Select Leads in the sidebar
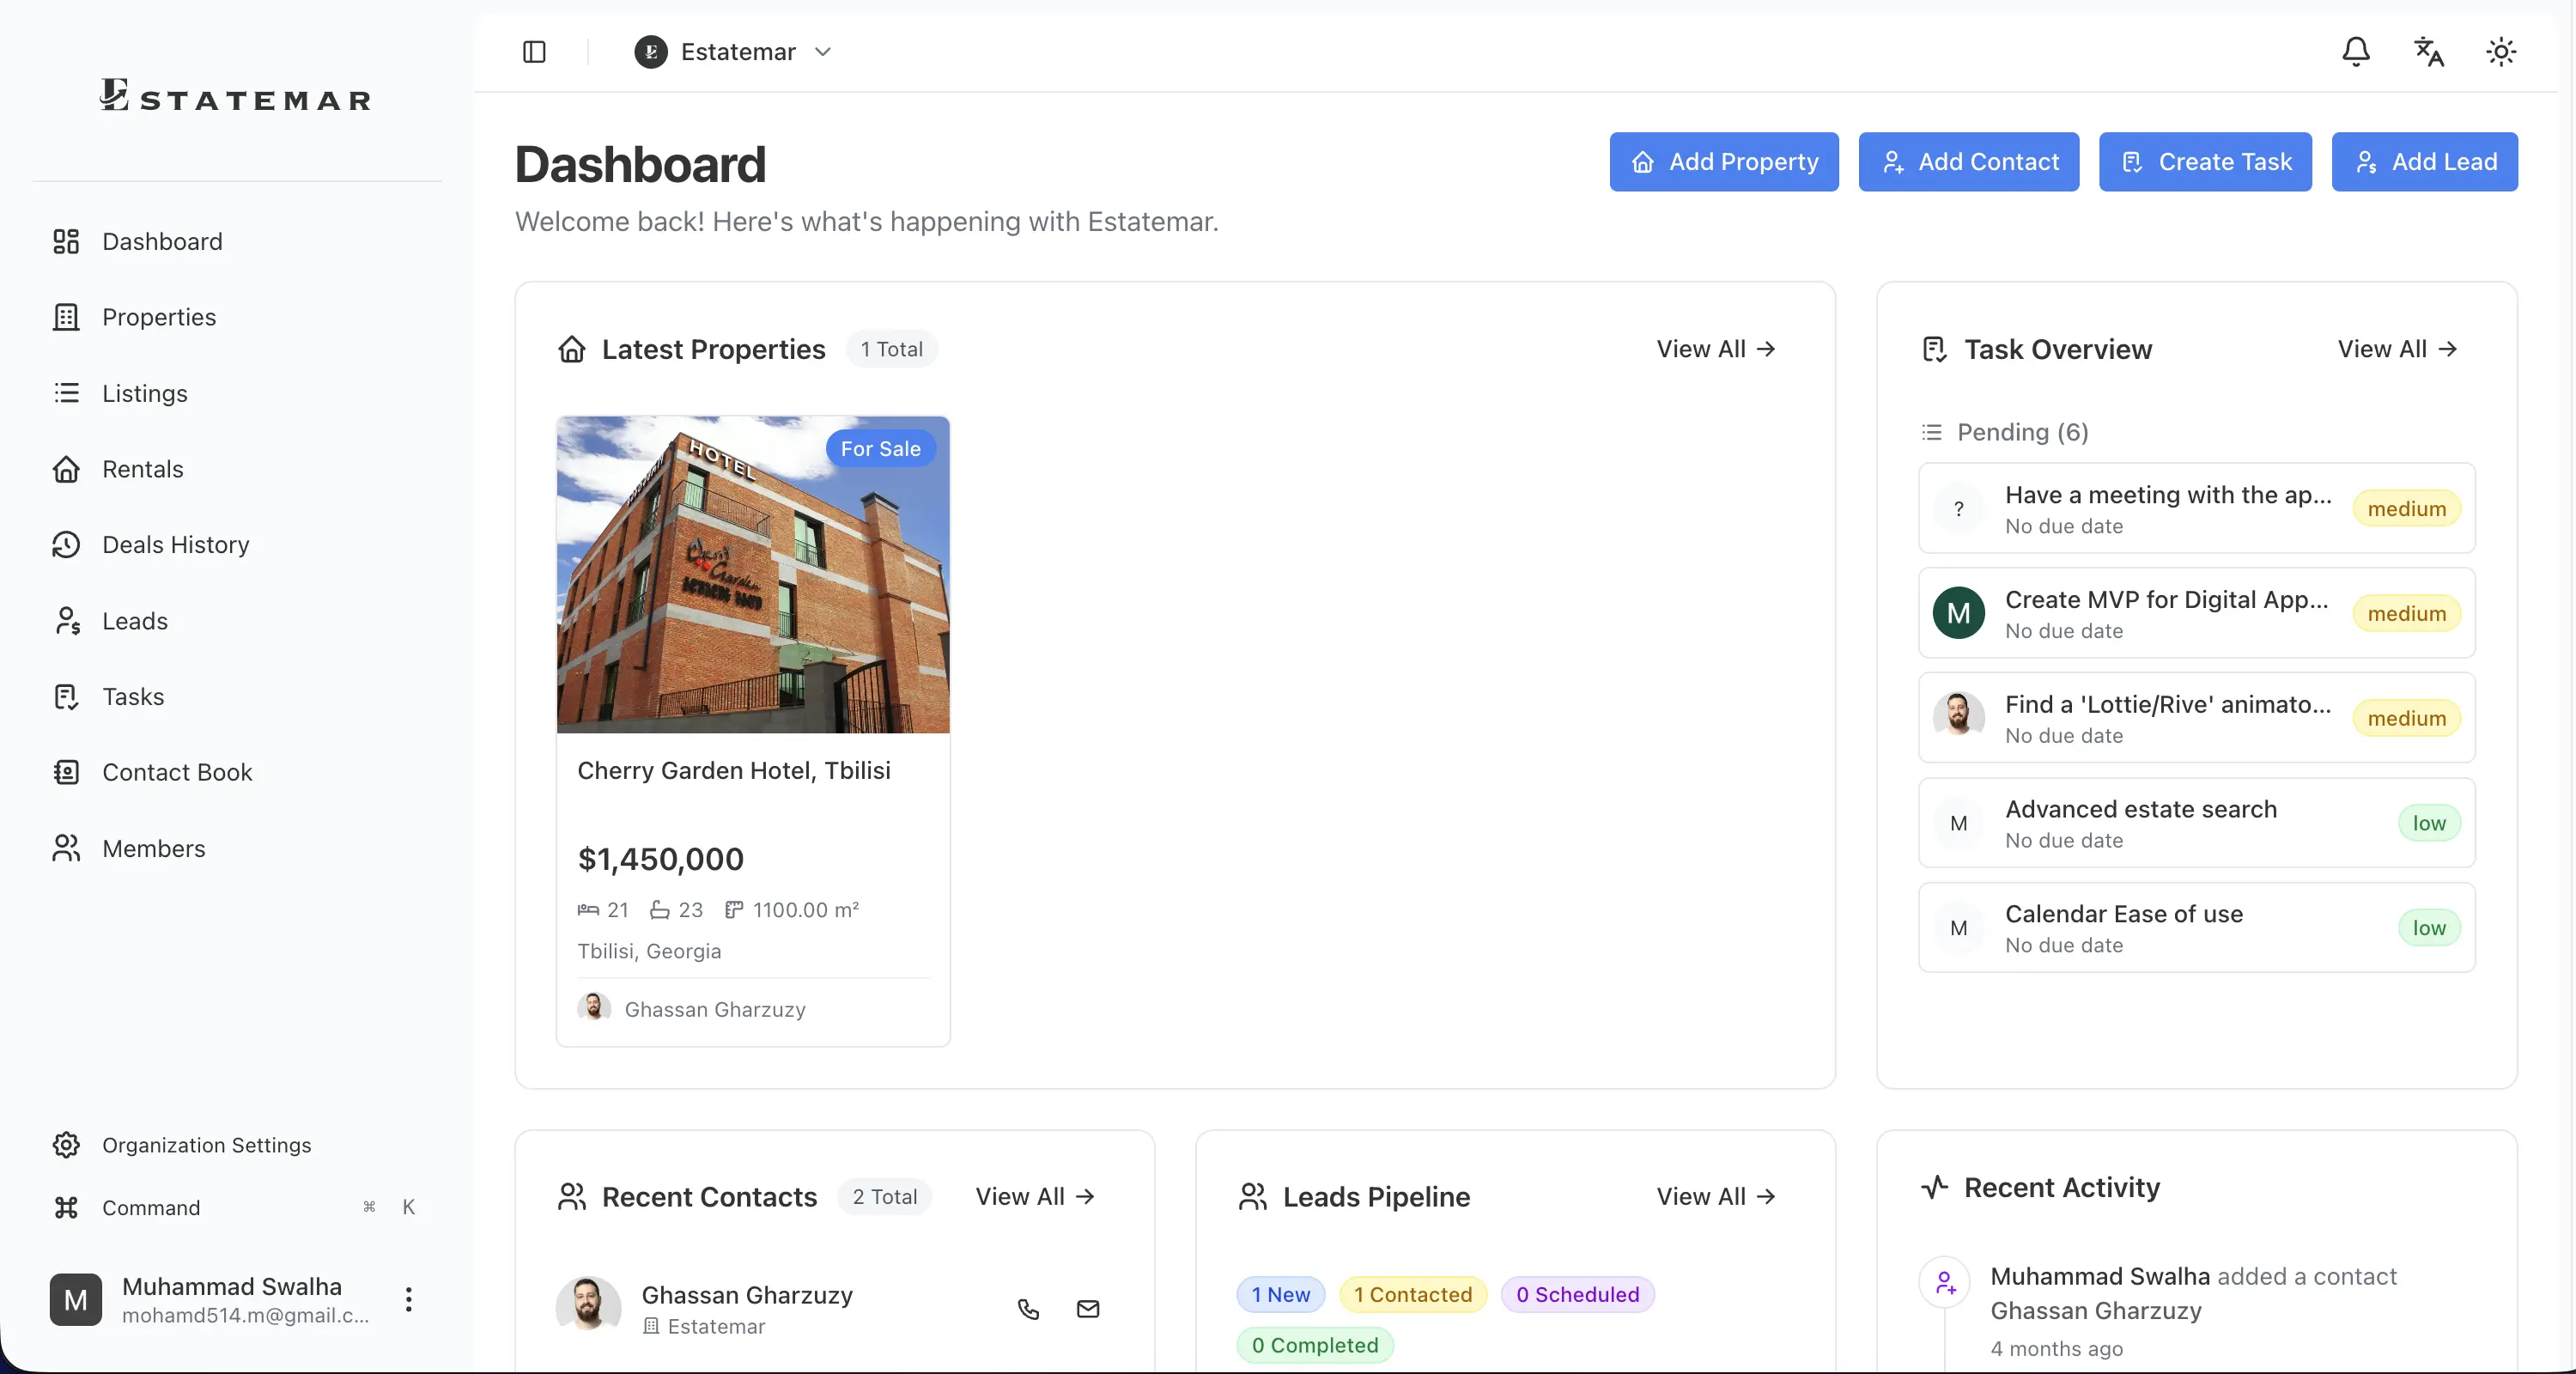The height and width of the screenshot is (1374, 2576). click(x=135, y=620)
